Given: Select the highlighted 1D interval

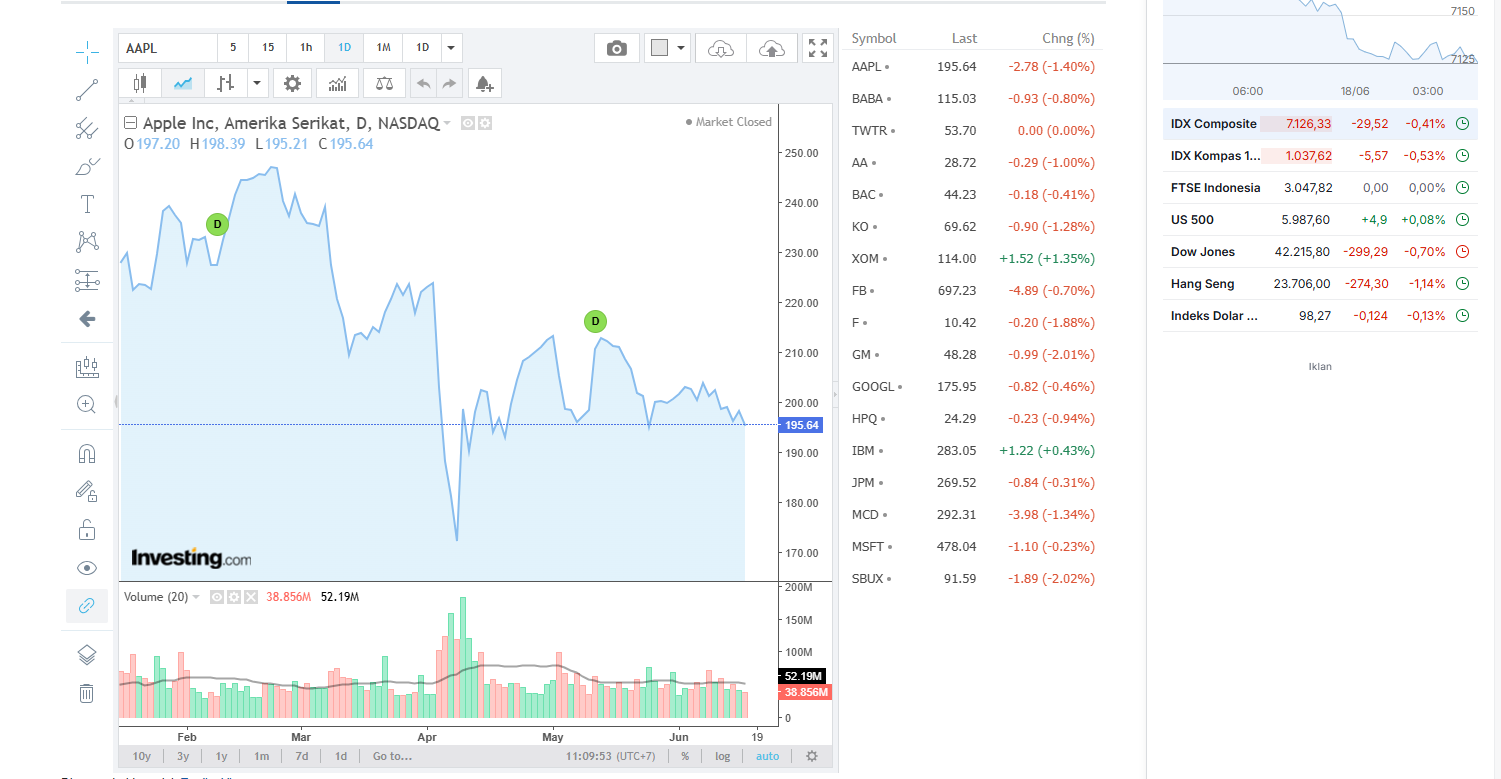Looking at the screenshot, I should [344, 48].
